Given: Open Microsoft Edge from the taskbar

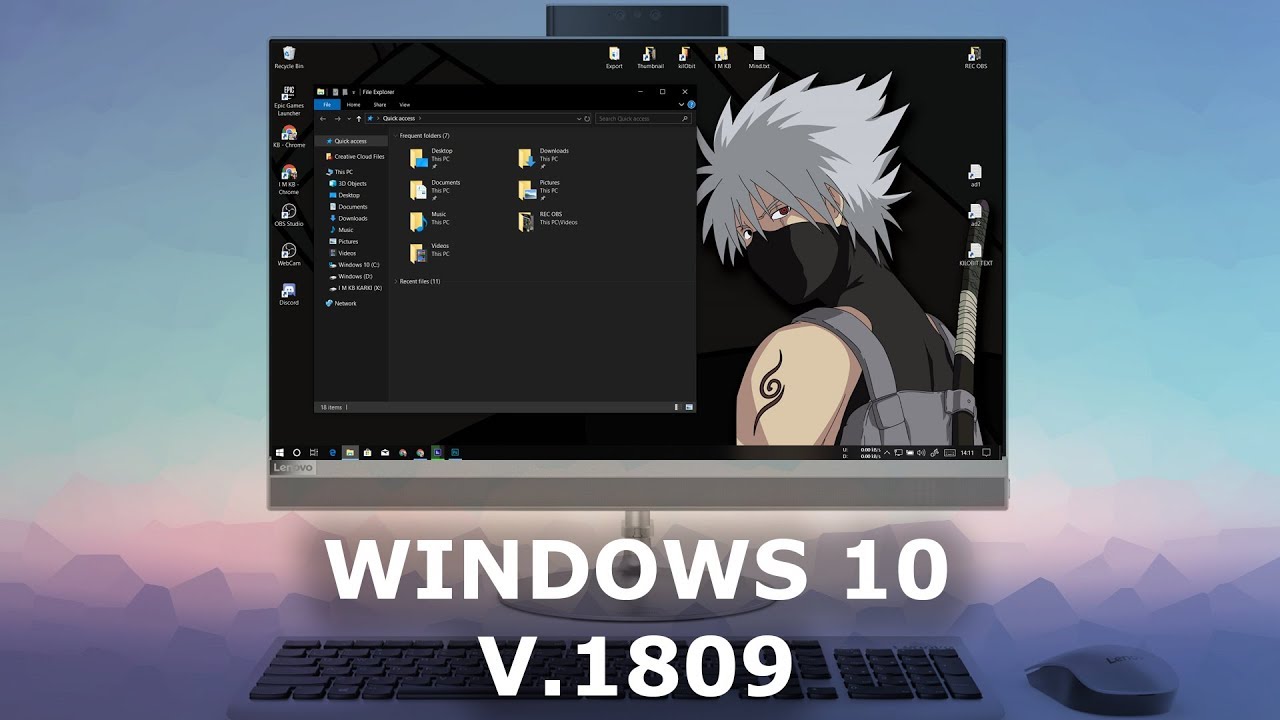Looking at the screenshot, I should 332,452.
